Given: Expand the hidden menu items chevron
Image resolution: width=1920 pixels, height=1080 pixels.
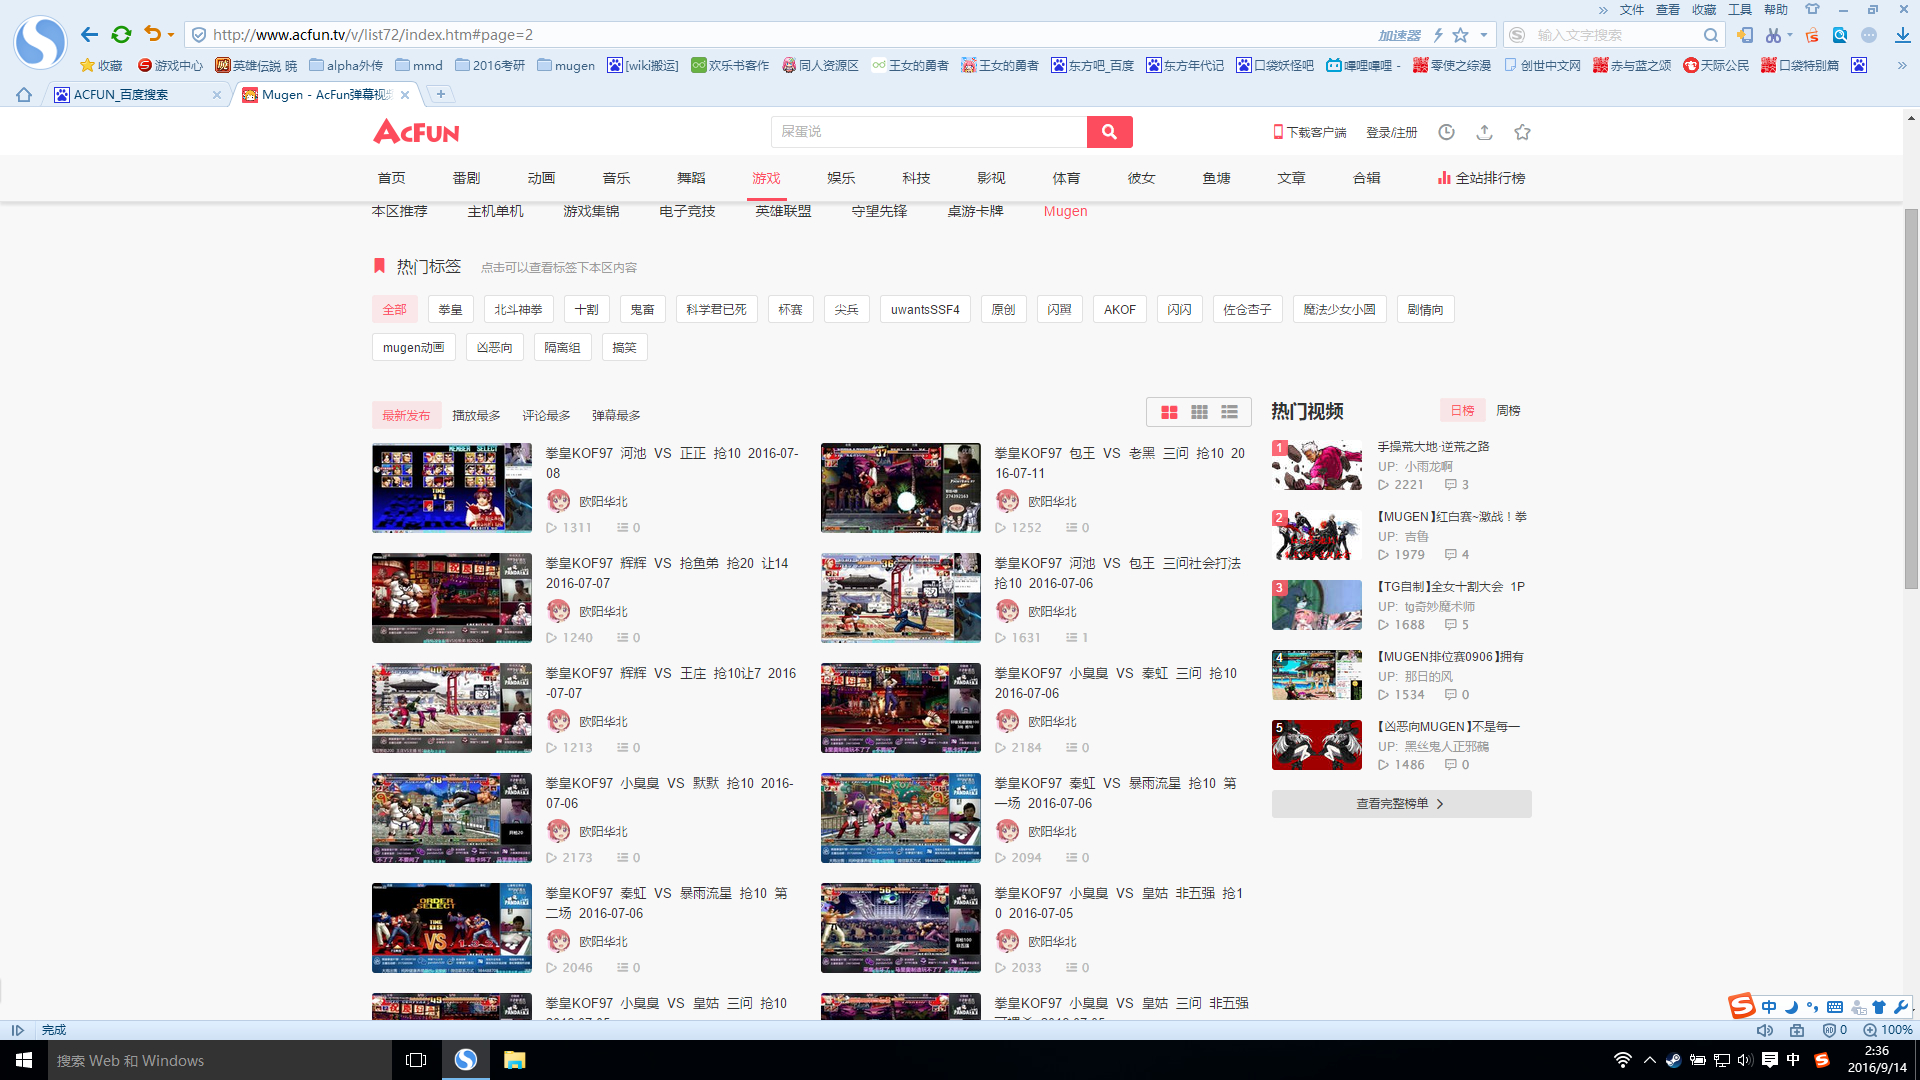Looking at the screenshot, I should click(x=1603, y=10).
